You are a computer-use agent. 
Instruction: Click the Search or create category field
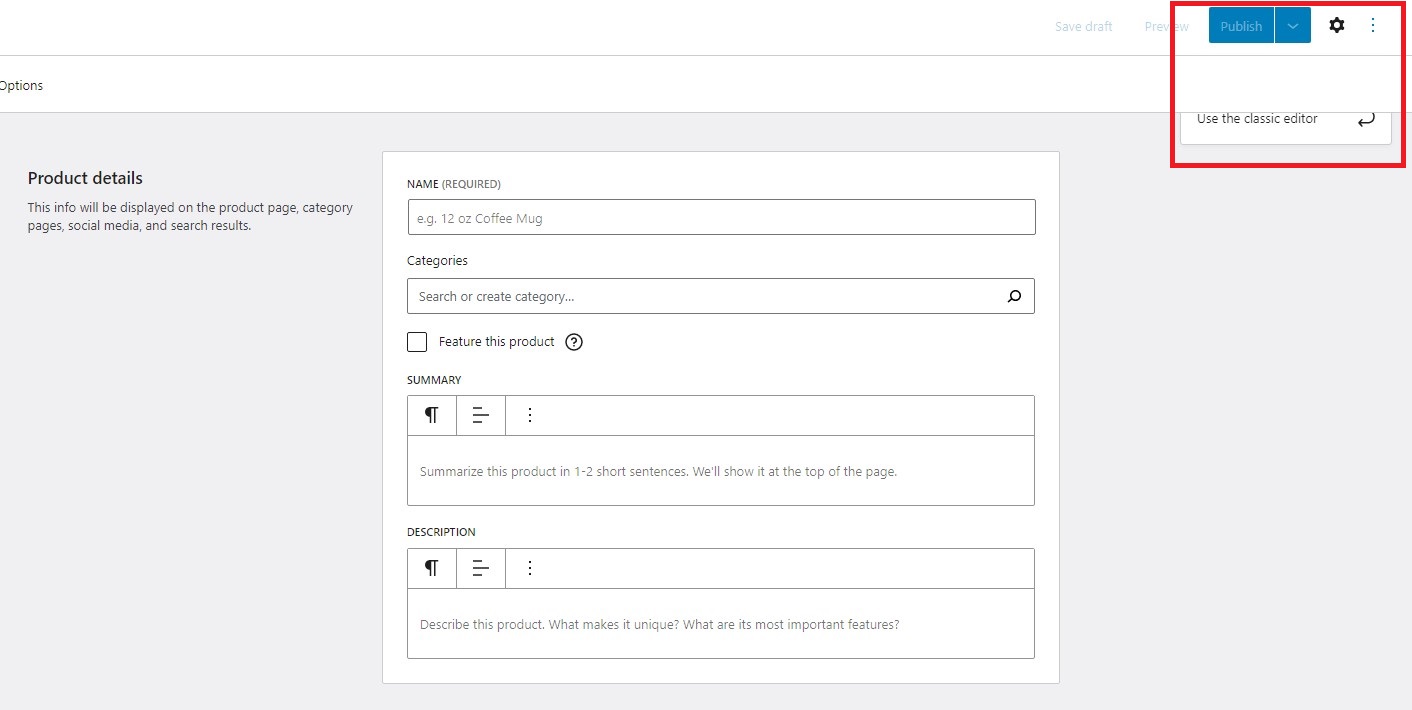[700, 296]
